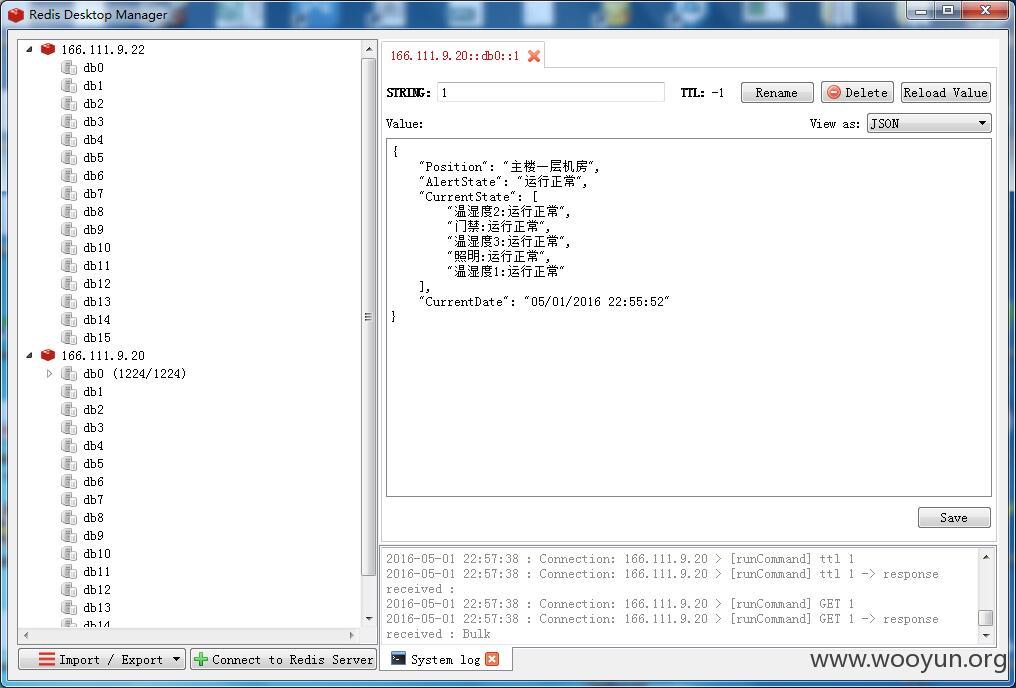Click the red server icon for 166.111.9.22
Viewport: 1016px width, 688px height.
pos(48,49)
